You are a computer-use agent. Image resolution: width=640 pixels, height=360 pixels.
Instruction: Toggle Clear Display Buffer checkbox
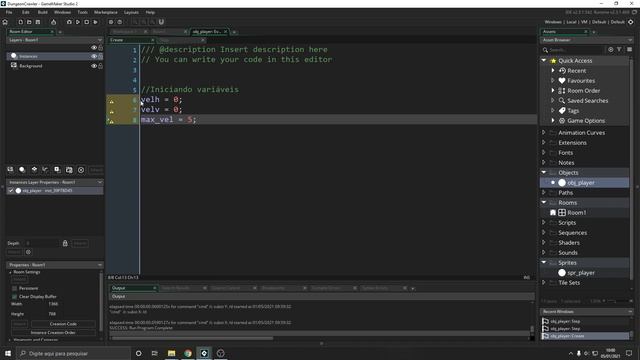click(15, 296)
